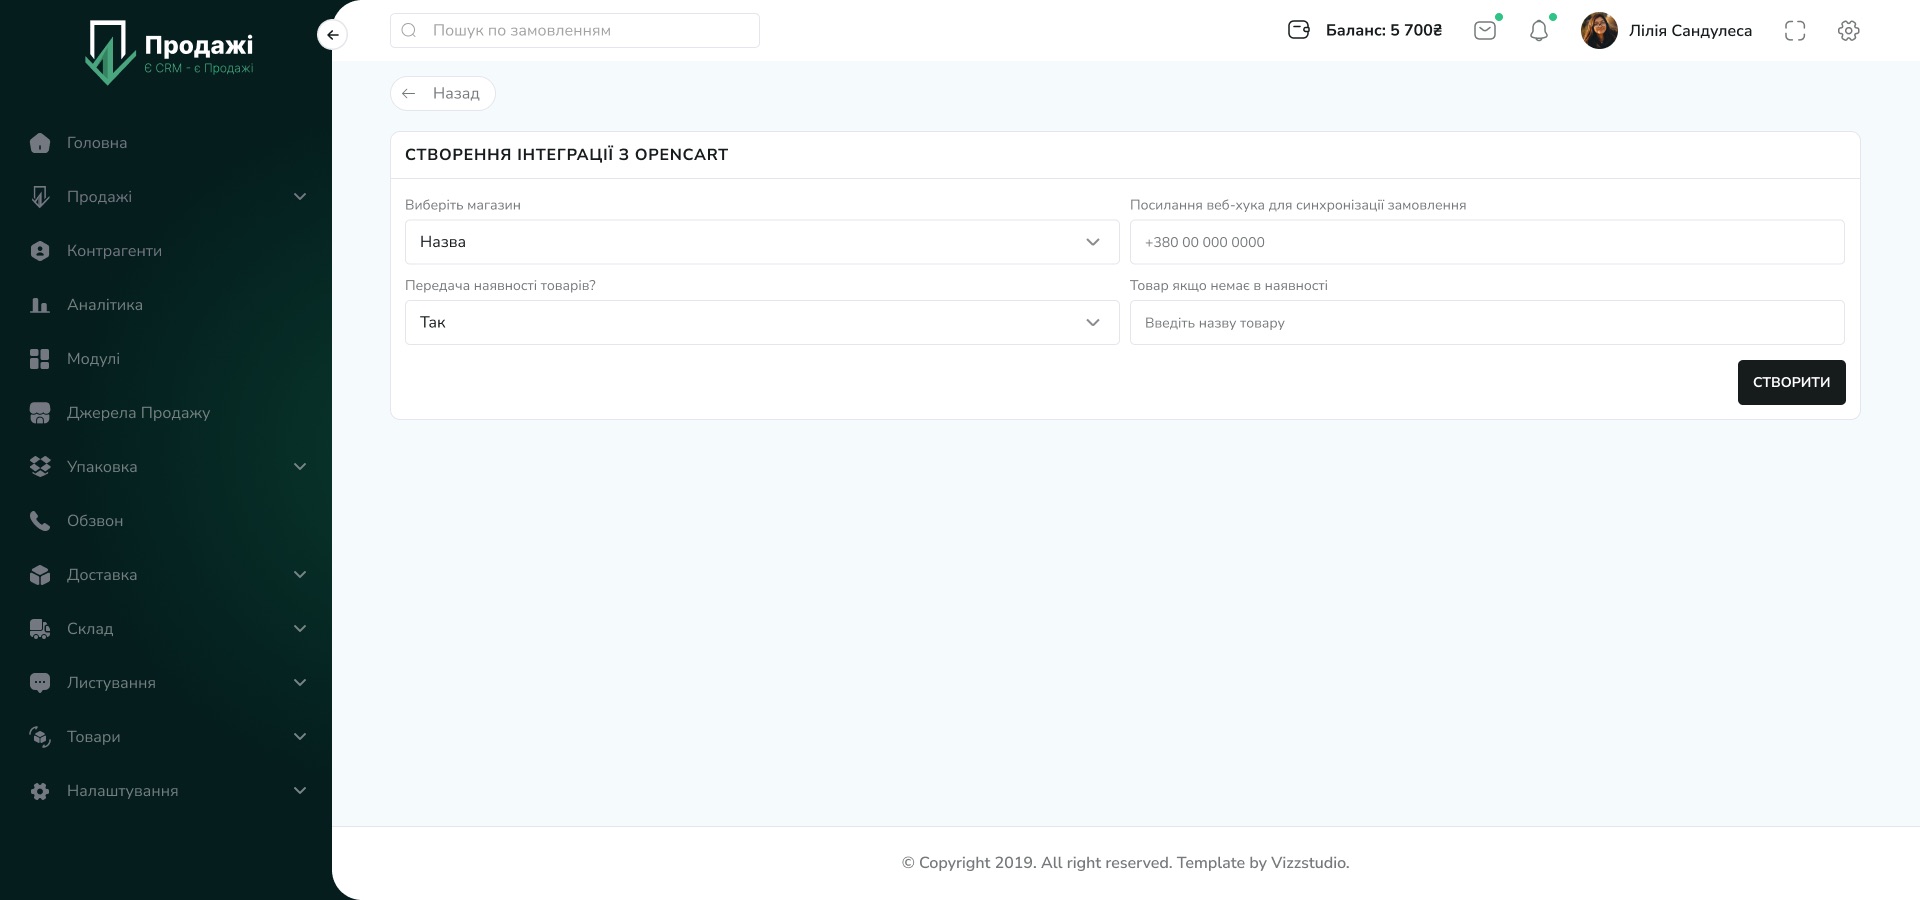1920x900 pixels.
Task: Expand the Товари sidebar chevron
Action: point(300,737)
